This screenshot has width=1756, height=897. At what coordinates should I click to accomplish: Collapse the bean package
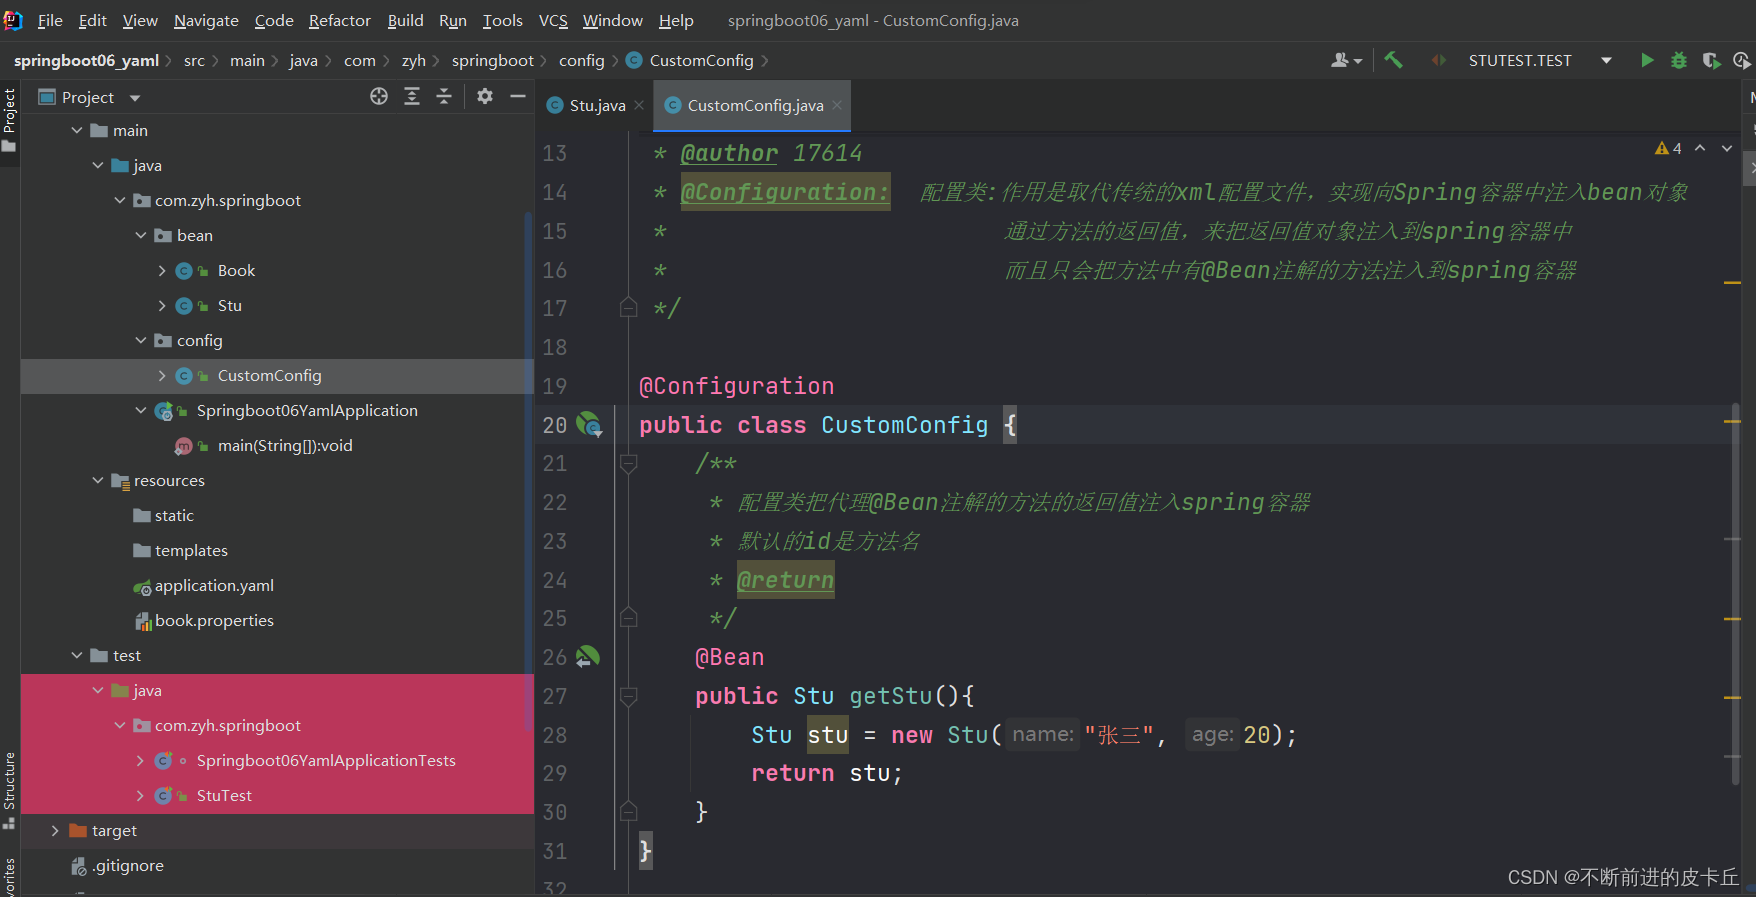(141, 235)
